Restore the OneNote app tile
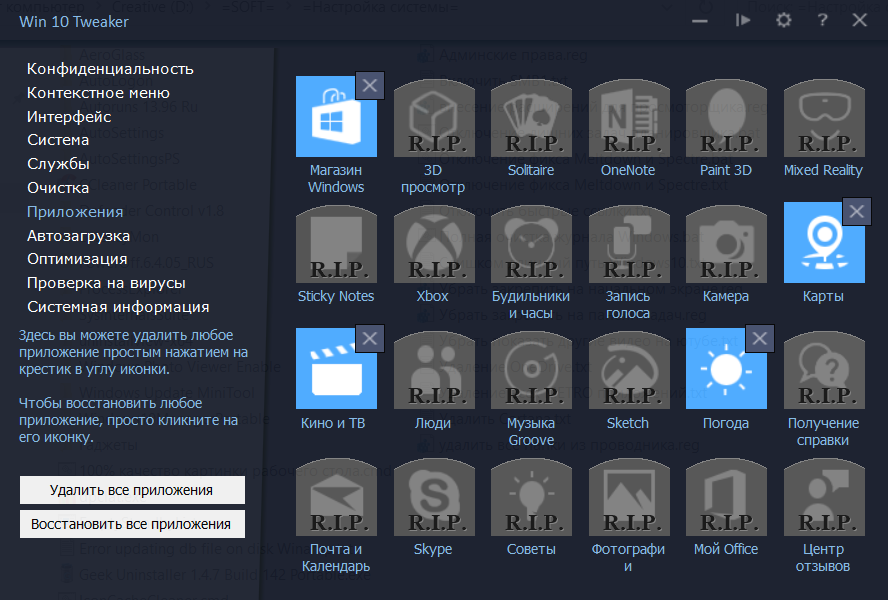This screenshot has height=600, width=888. (629, 118)
